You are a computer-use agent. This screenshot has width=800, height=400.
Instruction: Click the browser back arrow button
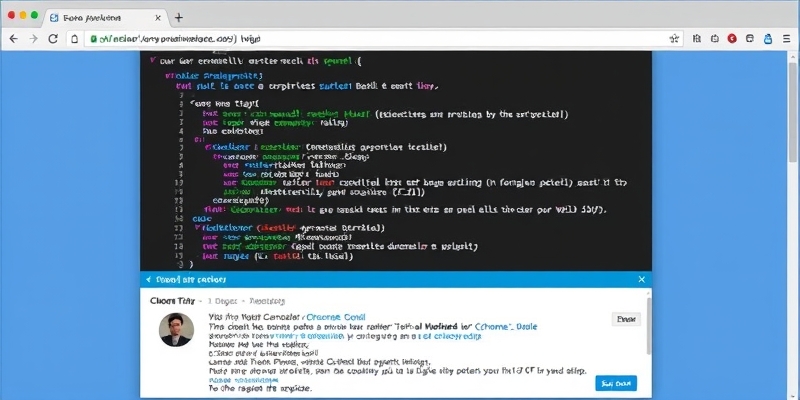(x=13, y=38)
